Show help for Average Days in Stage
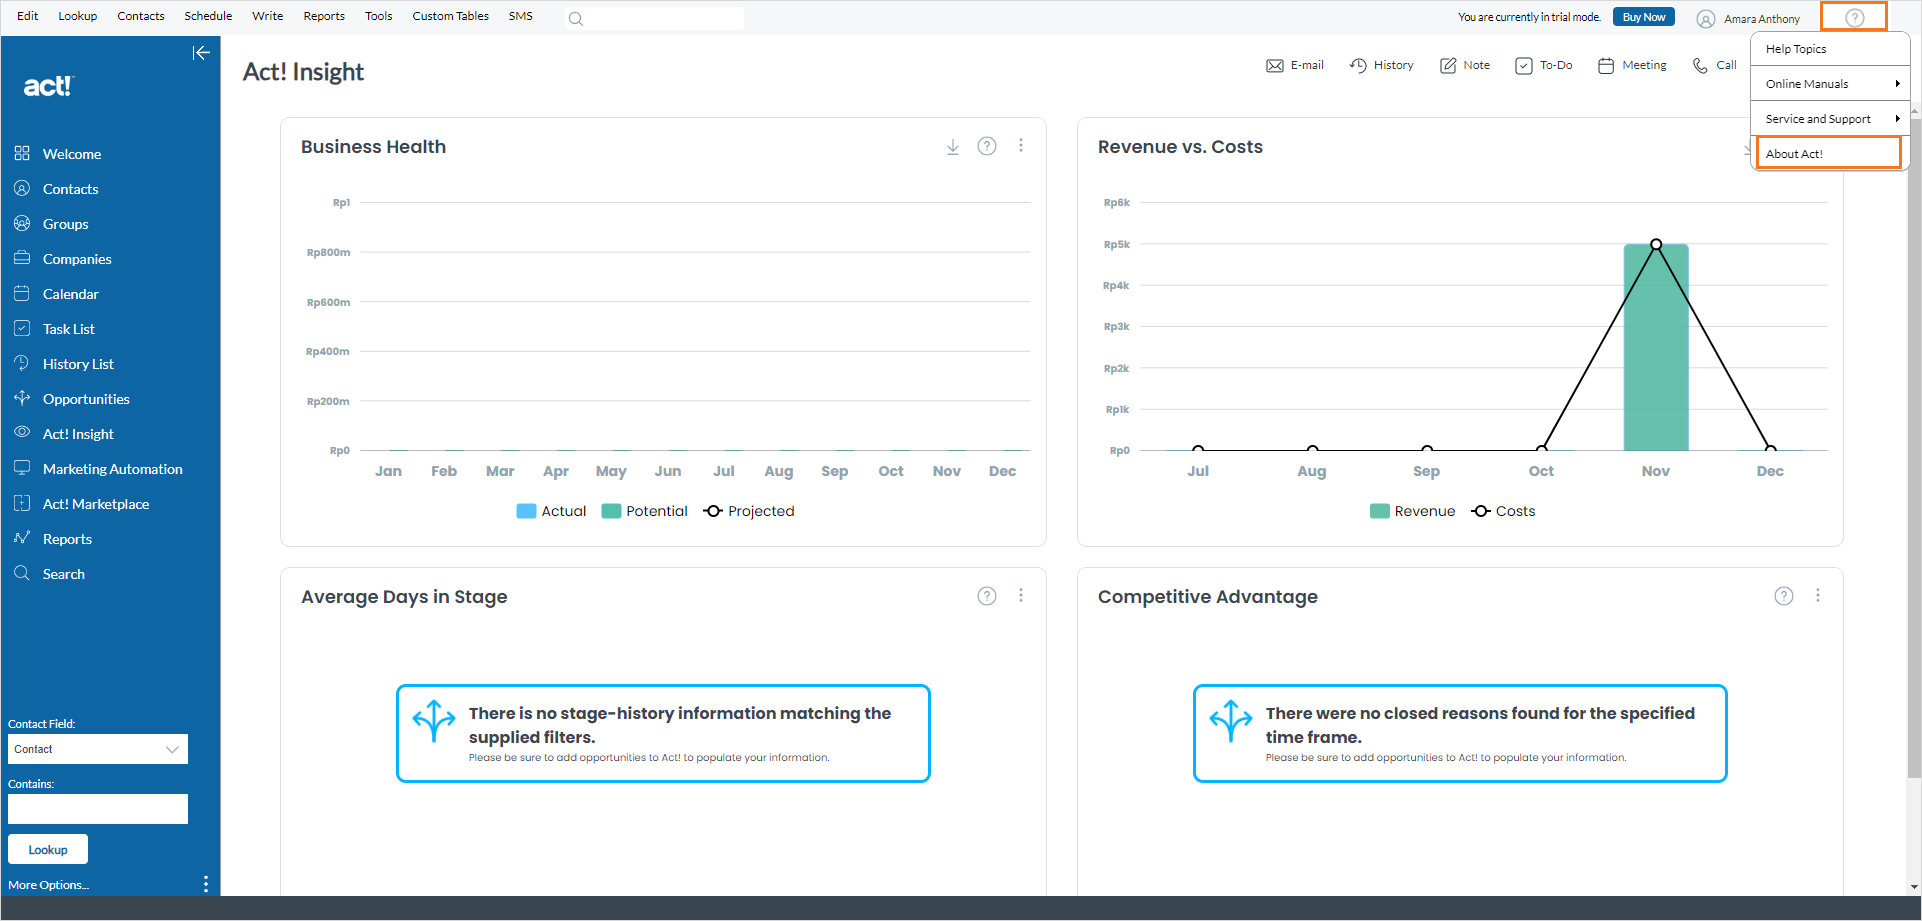This screenshot has width=1922, height=921. (x=987, y=596)
